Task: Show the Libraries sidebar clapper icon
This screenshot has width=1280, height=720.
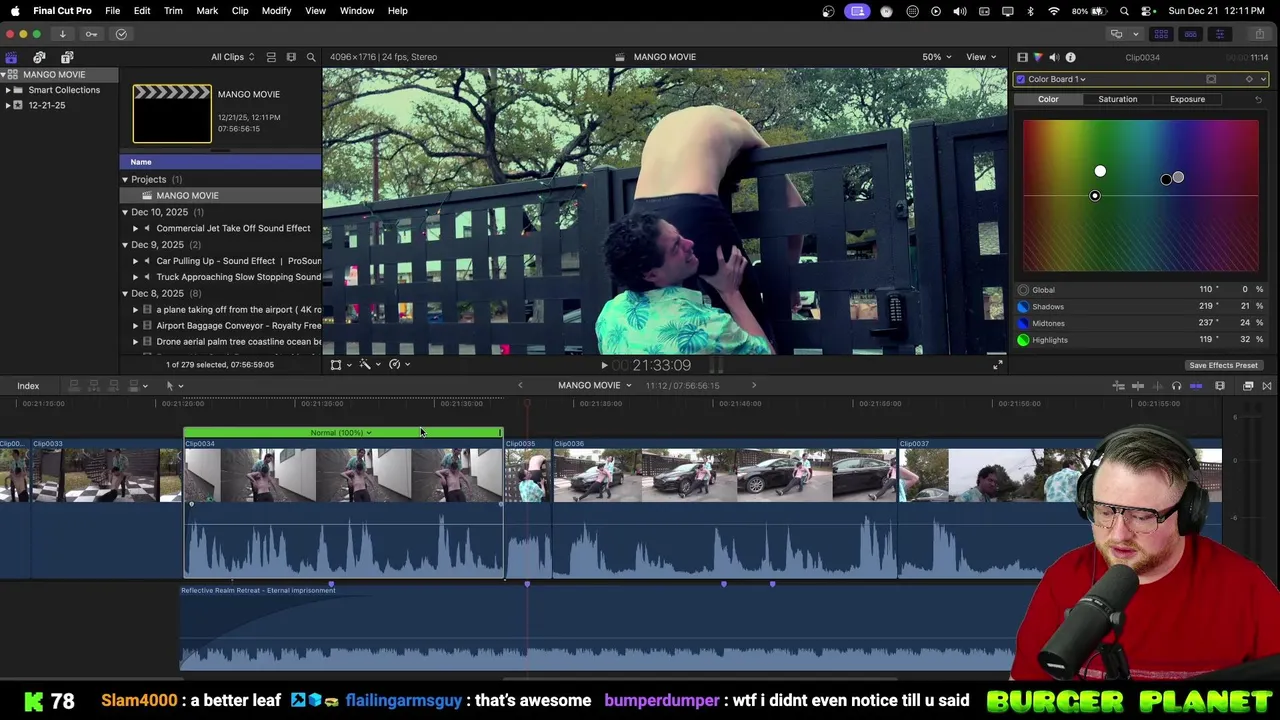Action: point(11,57)
